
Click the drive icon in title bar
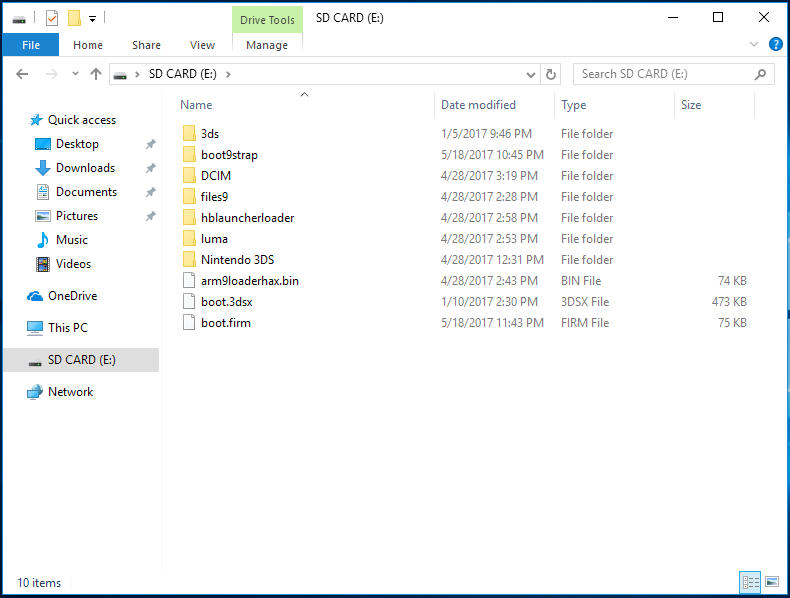pyautogui.click(x=19, y=20)
